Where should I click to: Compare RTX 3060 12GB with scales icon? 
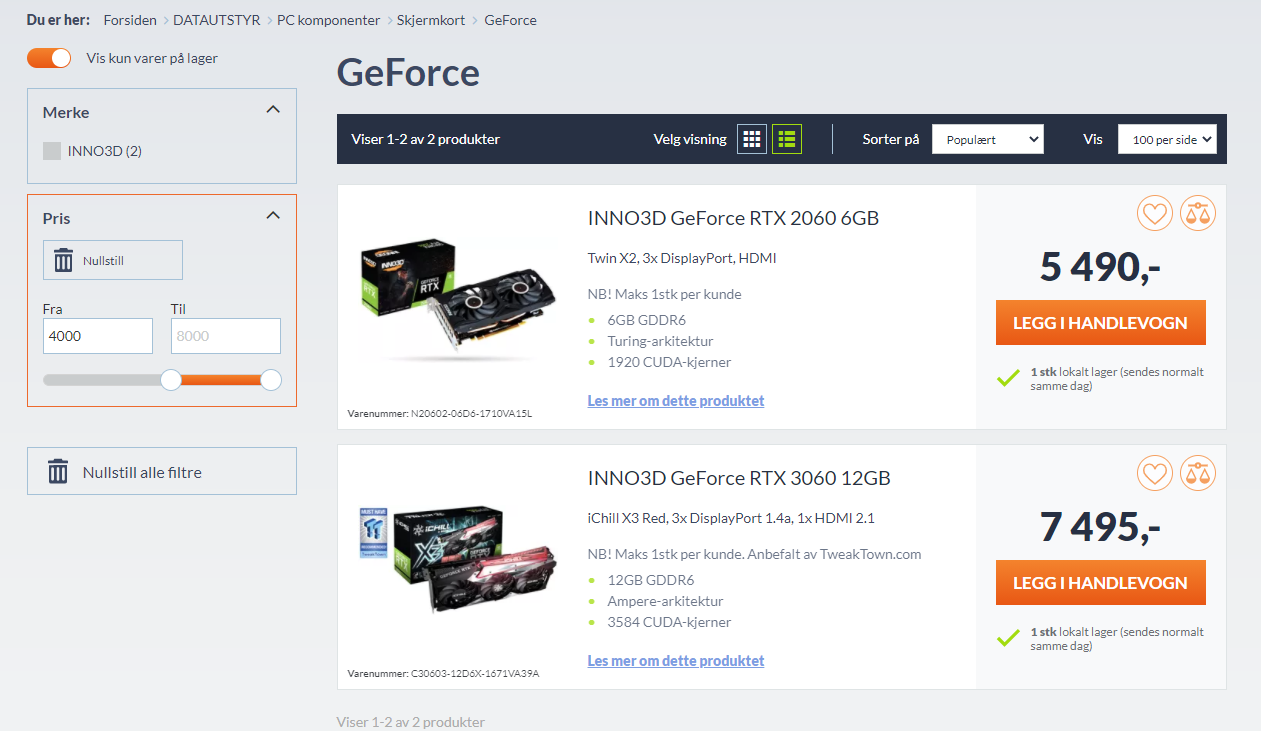tap(1197, 473)
